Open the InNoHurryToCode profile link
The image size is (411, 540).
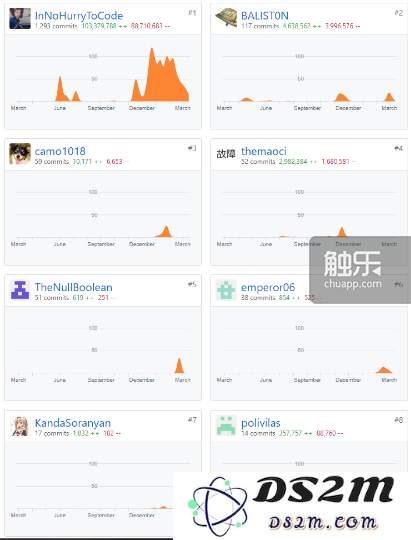(x=79, y=15)
